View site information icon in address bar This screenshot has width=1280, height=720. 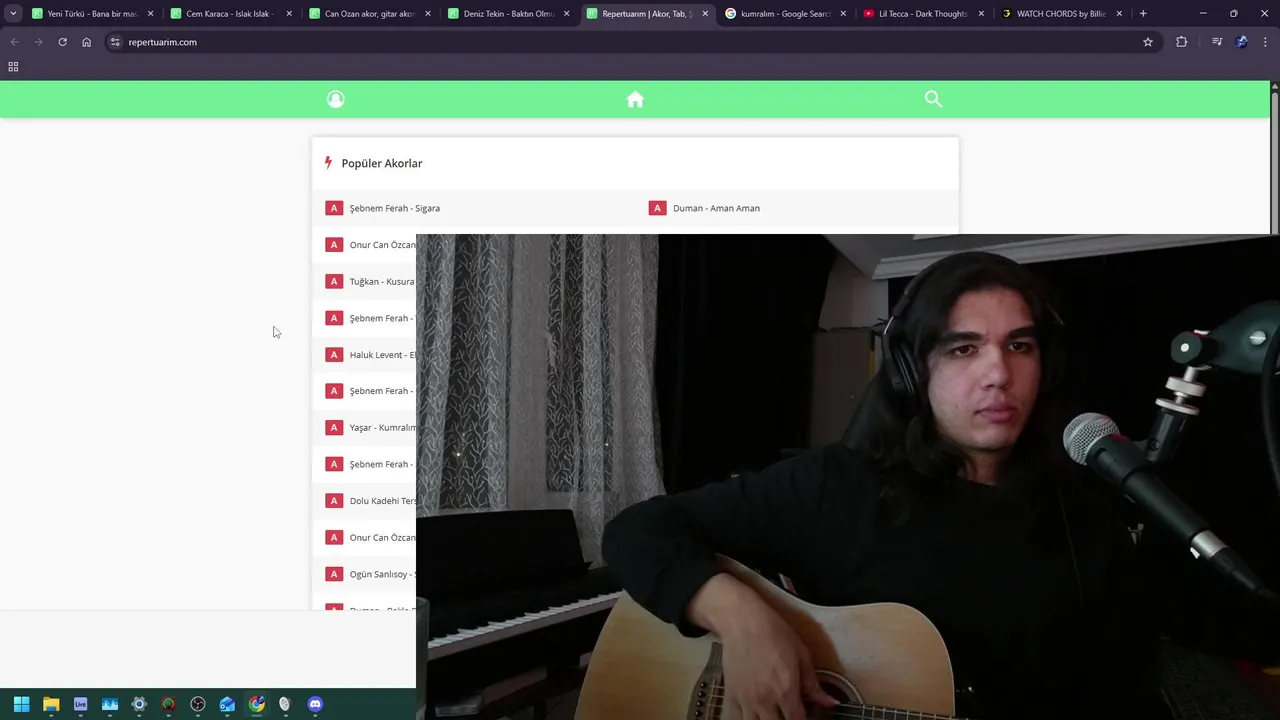[115, 42]
